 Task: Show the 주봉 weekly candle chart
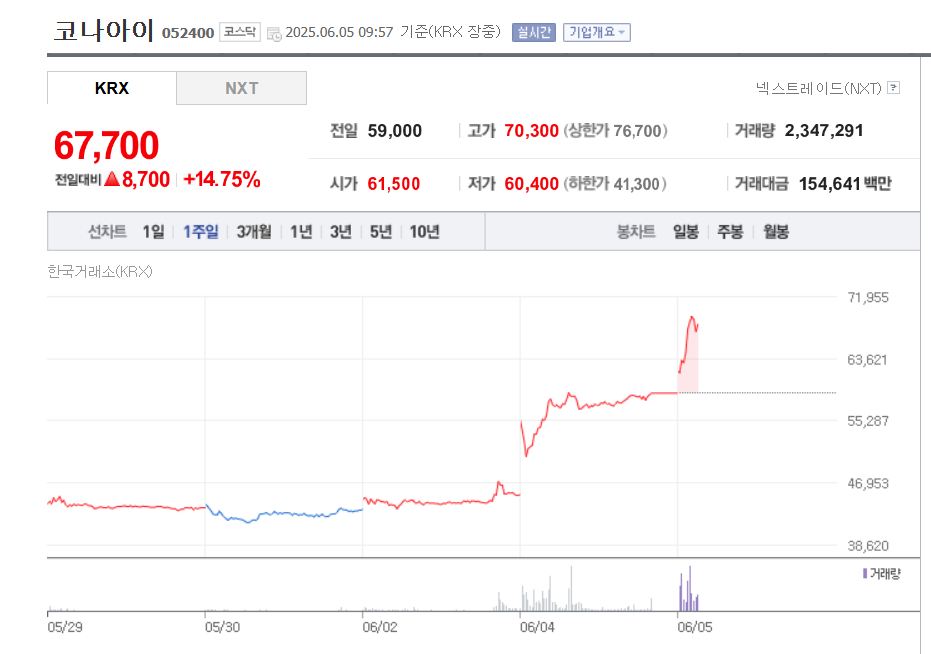click(x=730, y=232)
